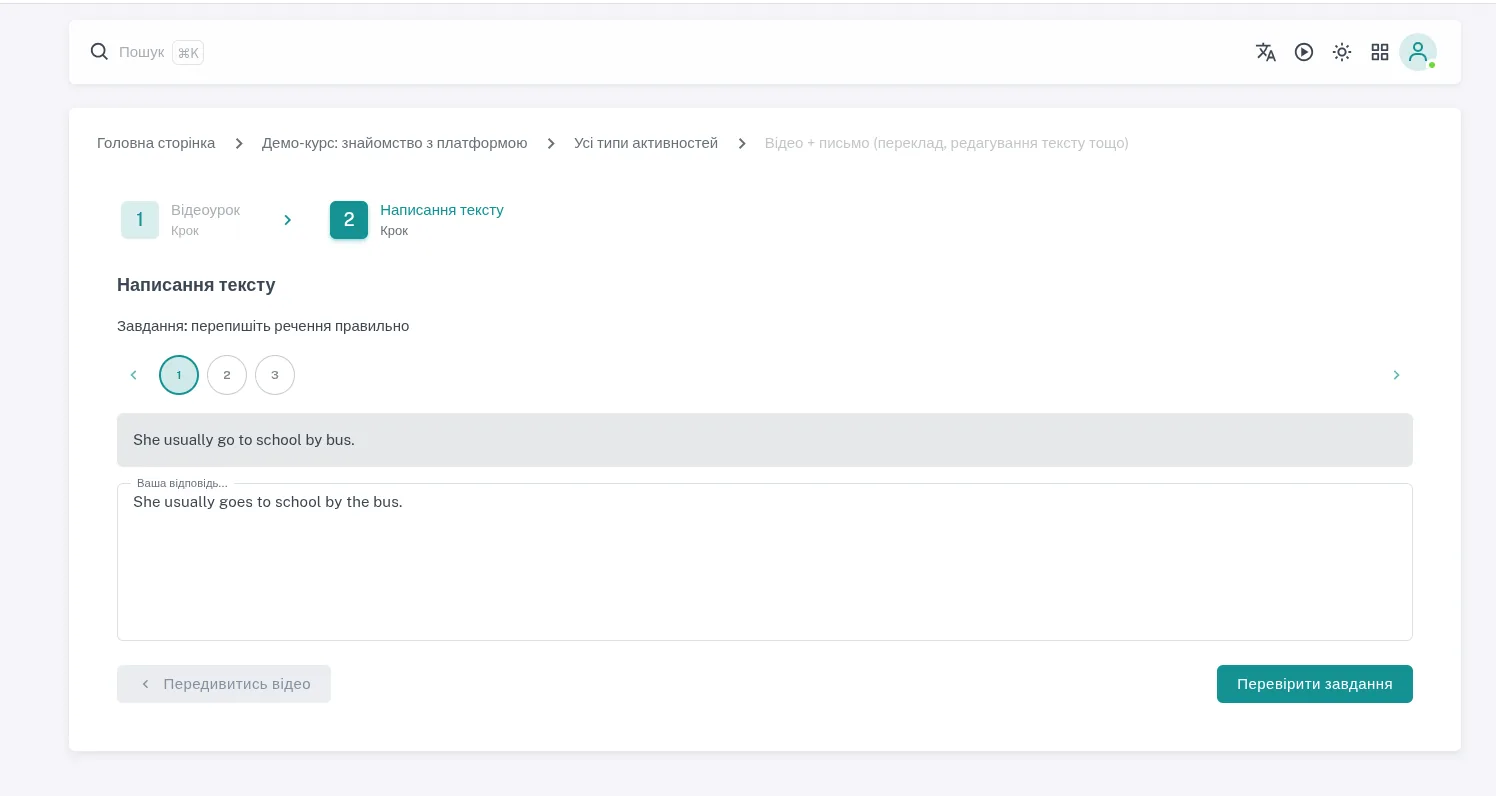Select question number 3
The width and height of the screenshot is (1496, 796).
275,375
